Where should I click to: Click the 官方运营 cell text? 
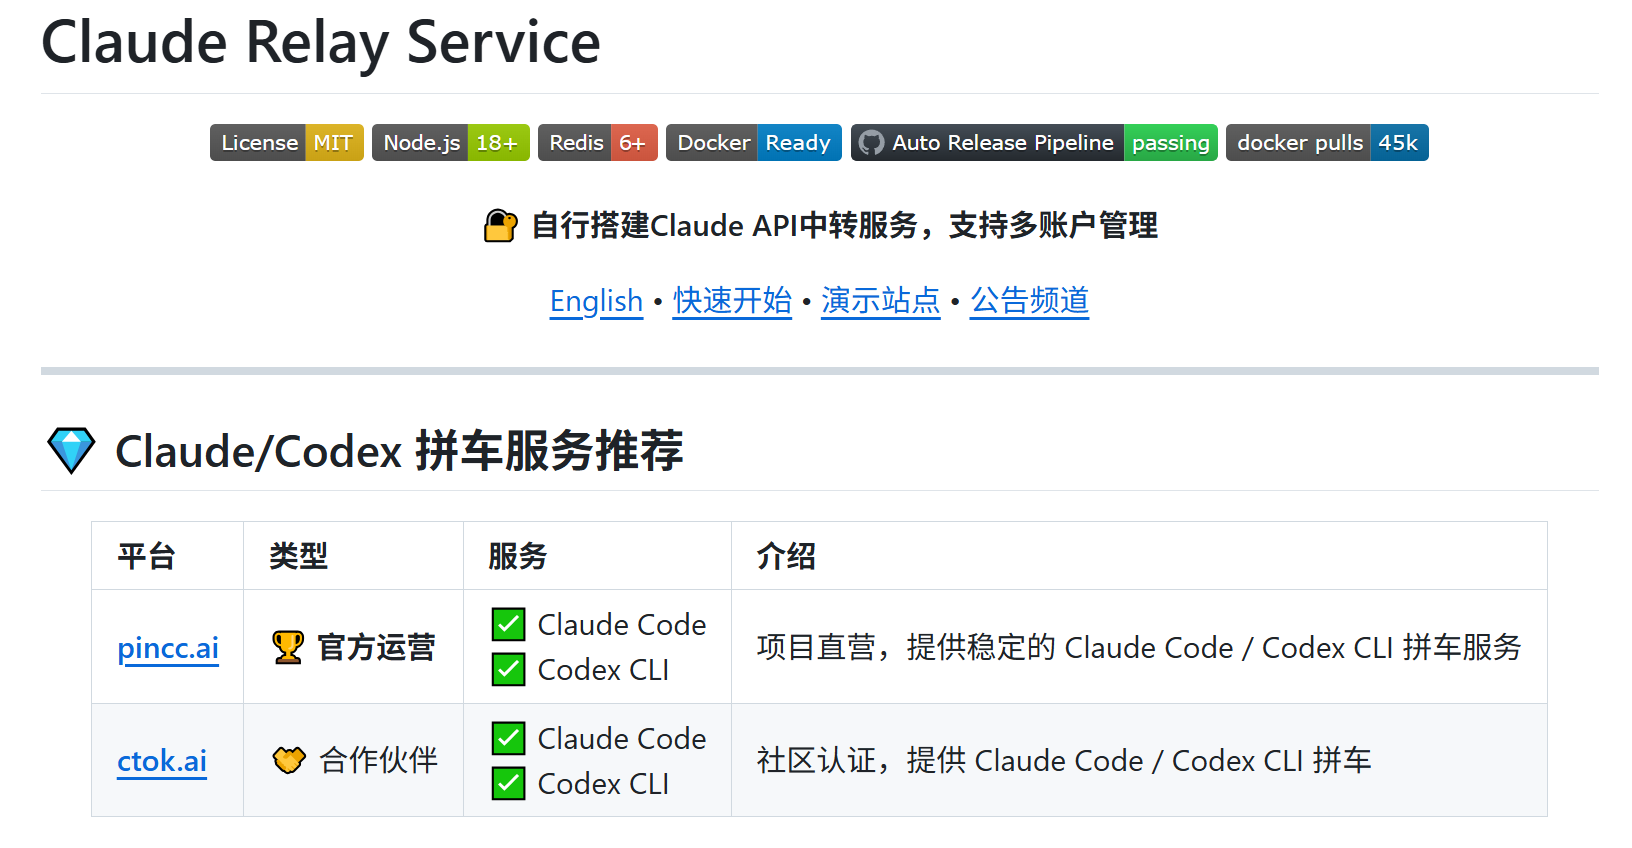click(377, 647)
